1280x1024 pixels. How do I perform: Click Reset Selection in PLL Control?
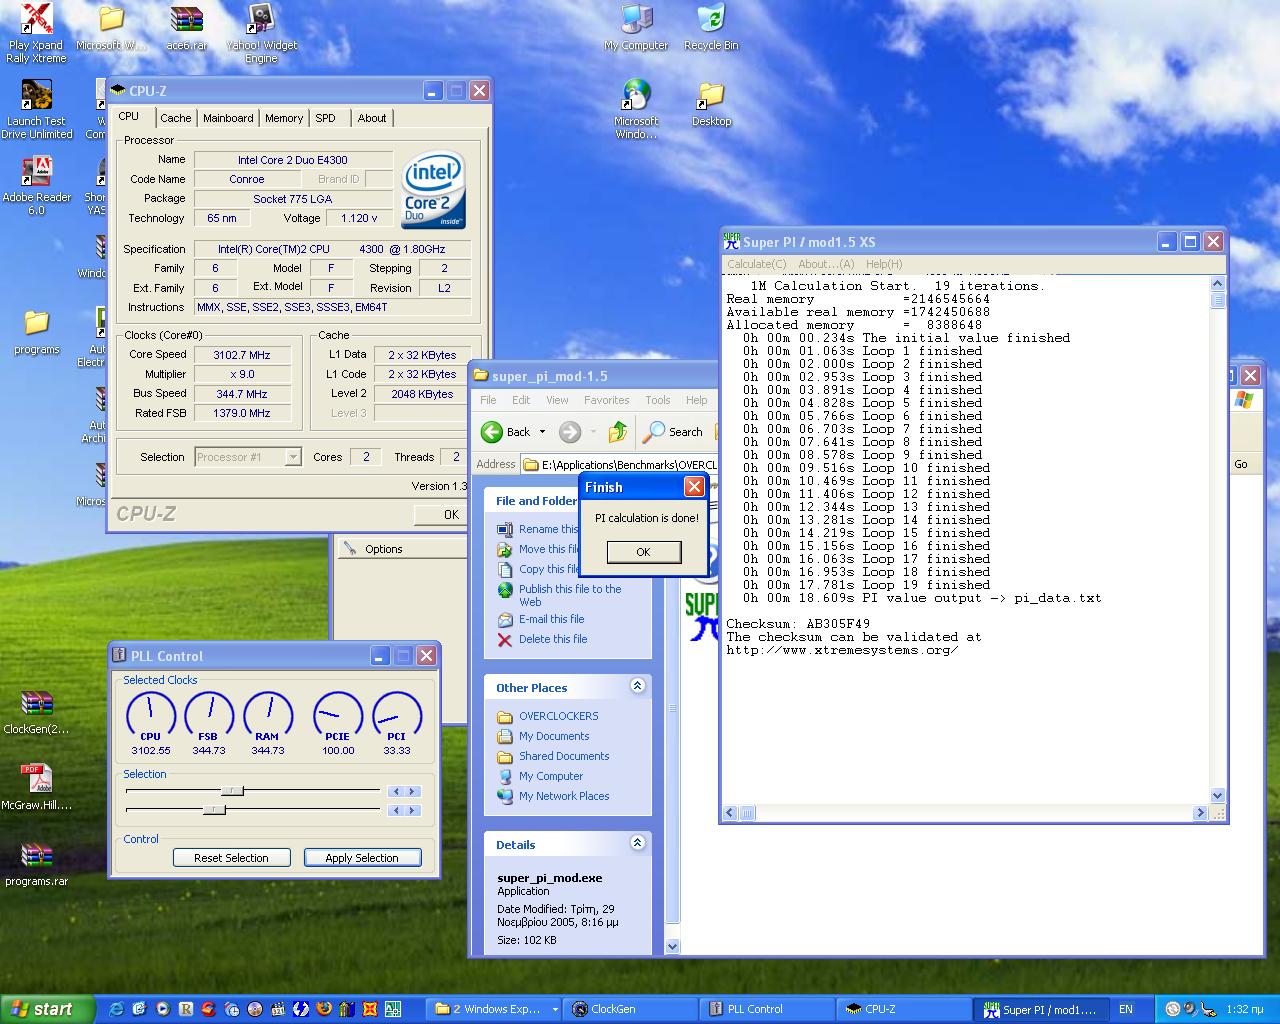[231, 858]
